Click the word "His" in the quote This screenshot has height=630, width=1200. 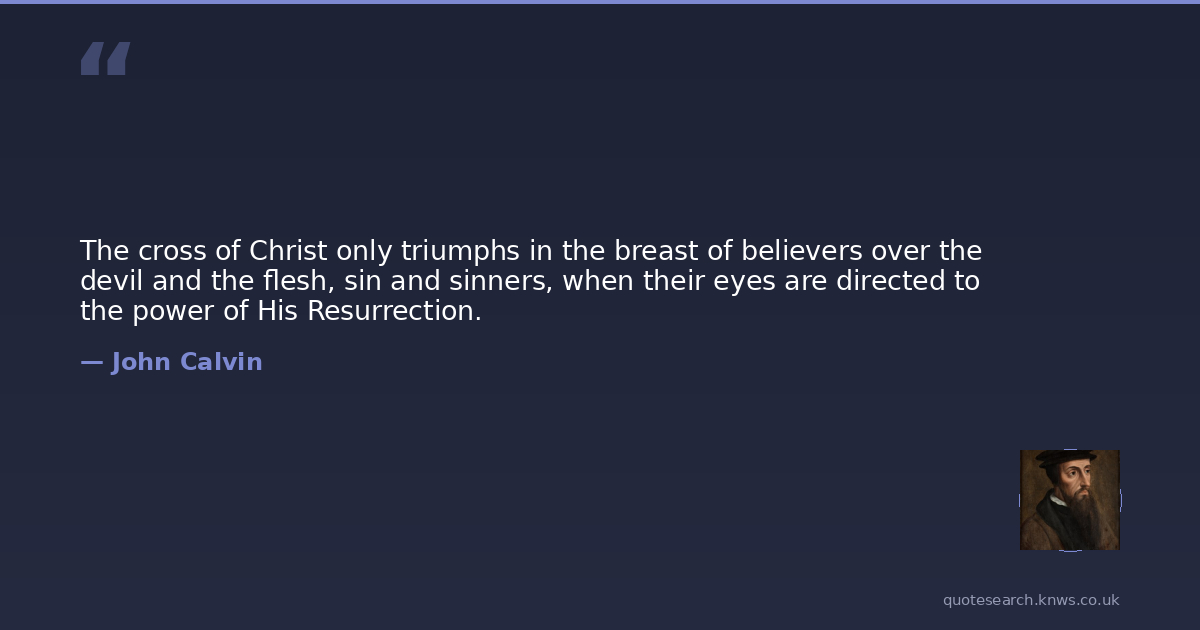277,311
